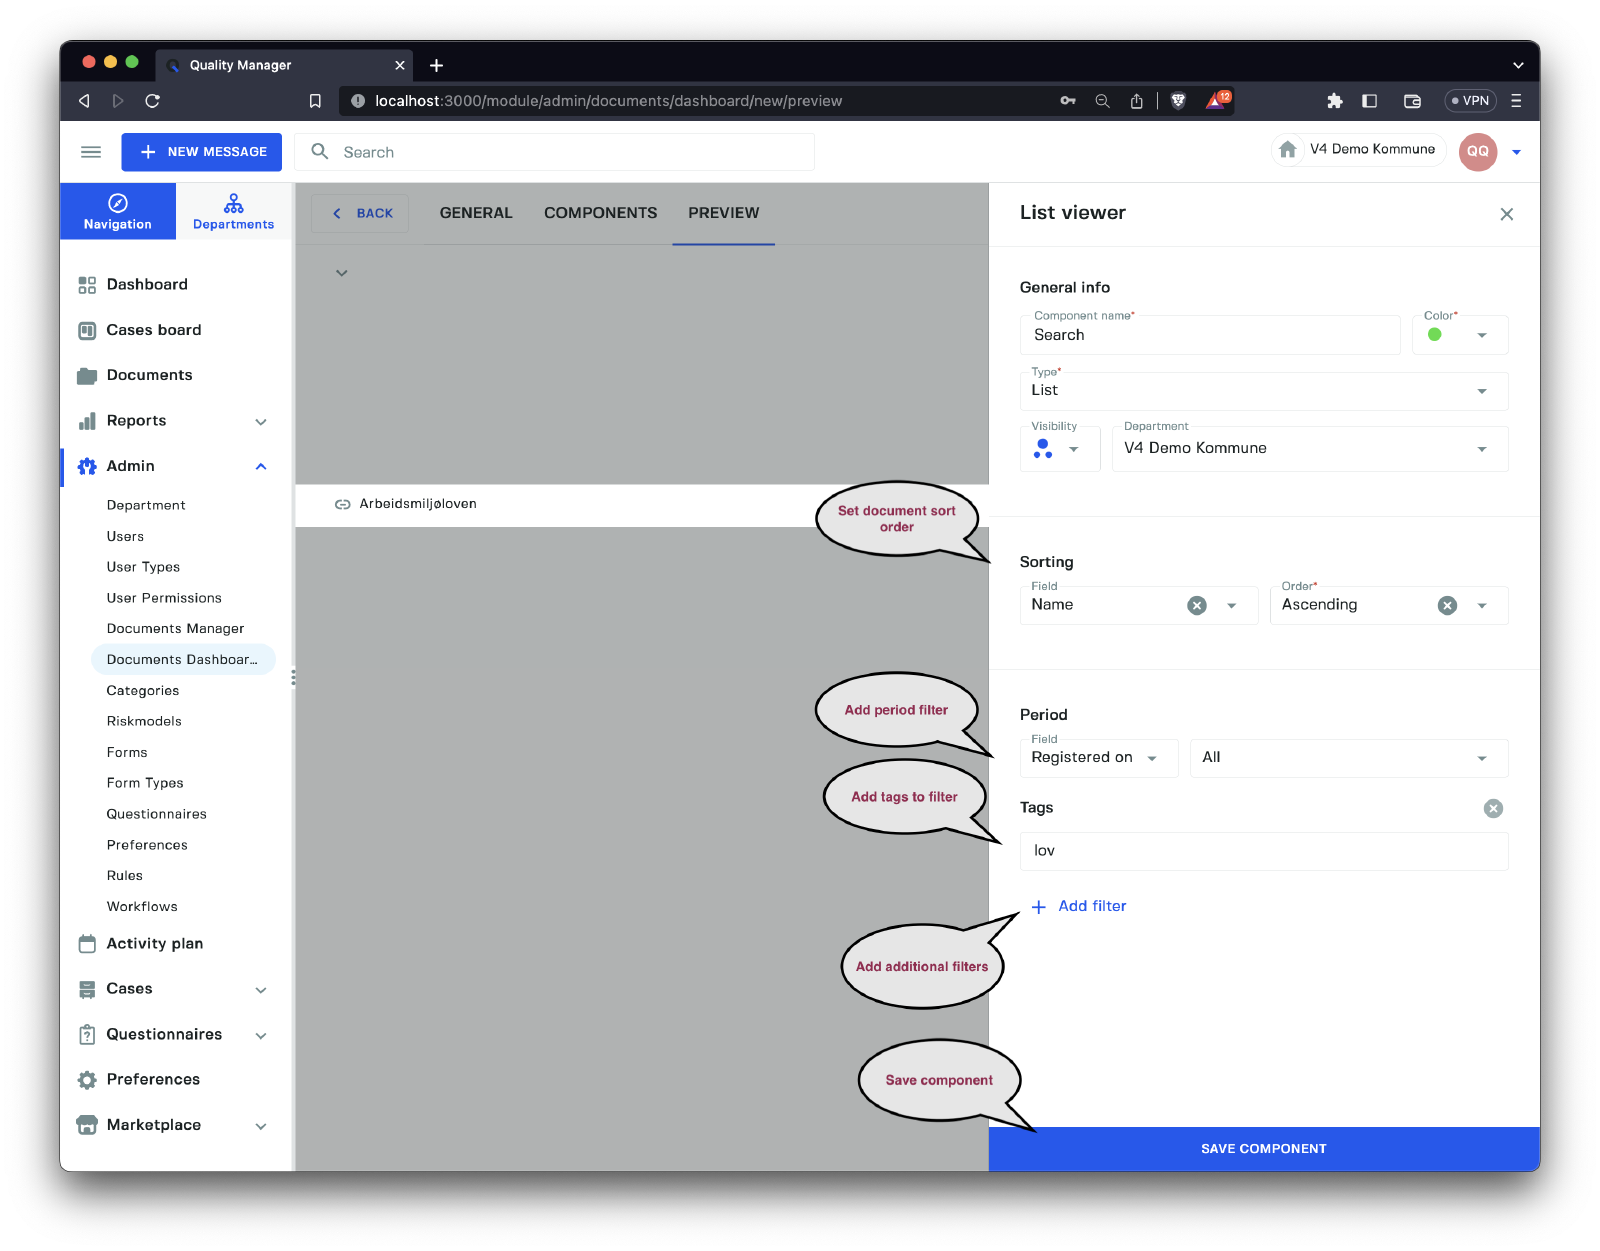Switch to the GENERAL tab
1600x1251 pixels.
(x=476, y=213)
